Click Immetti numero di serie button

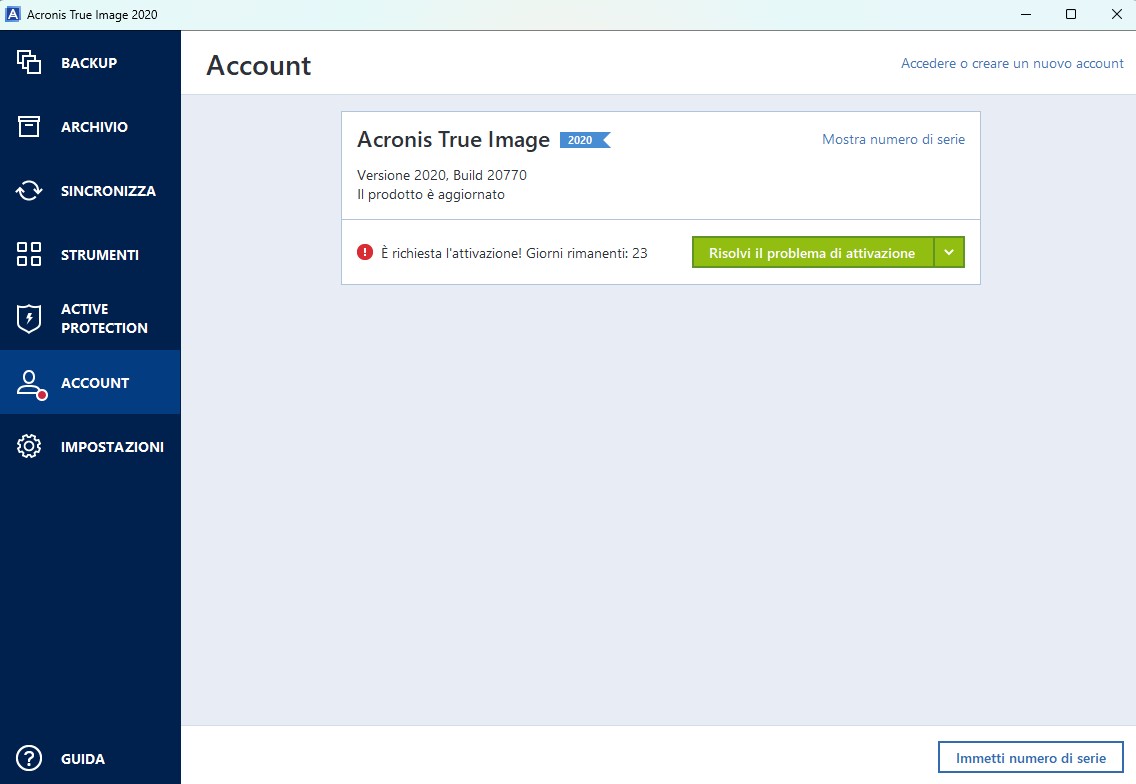click(x=1031, y=758)
